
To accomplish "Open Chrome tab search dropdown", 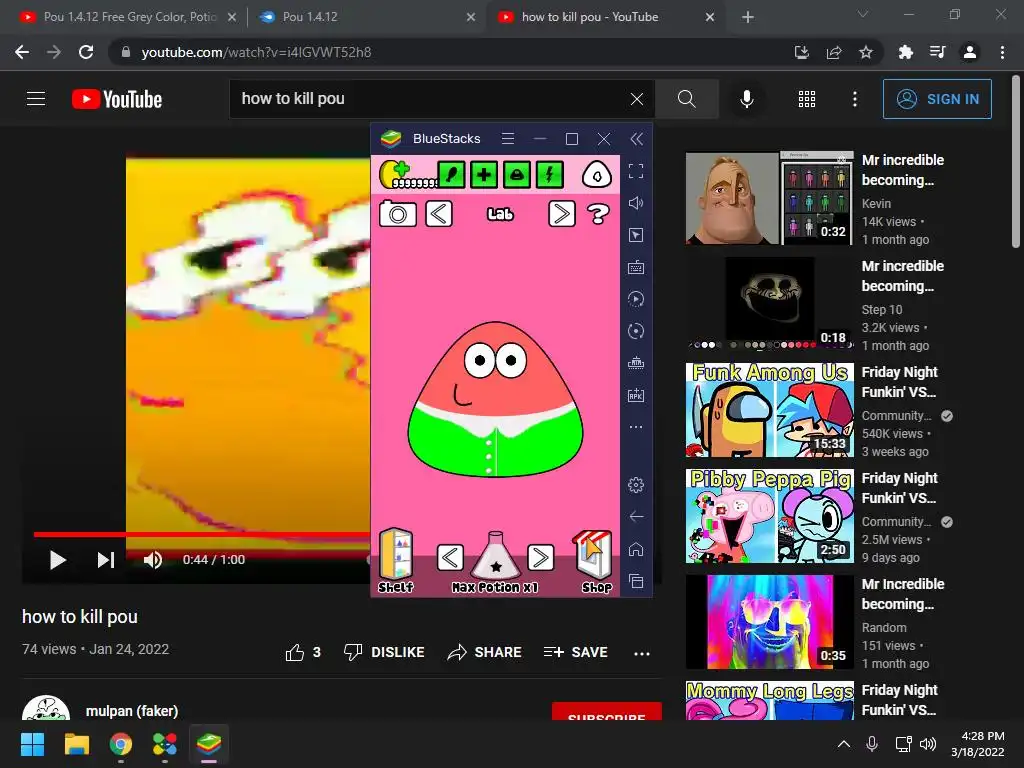I will pos(863,14).
